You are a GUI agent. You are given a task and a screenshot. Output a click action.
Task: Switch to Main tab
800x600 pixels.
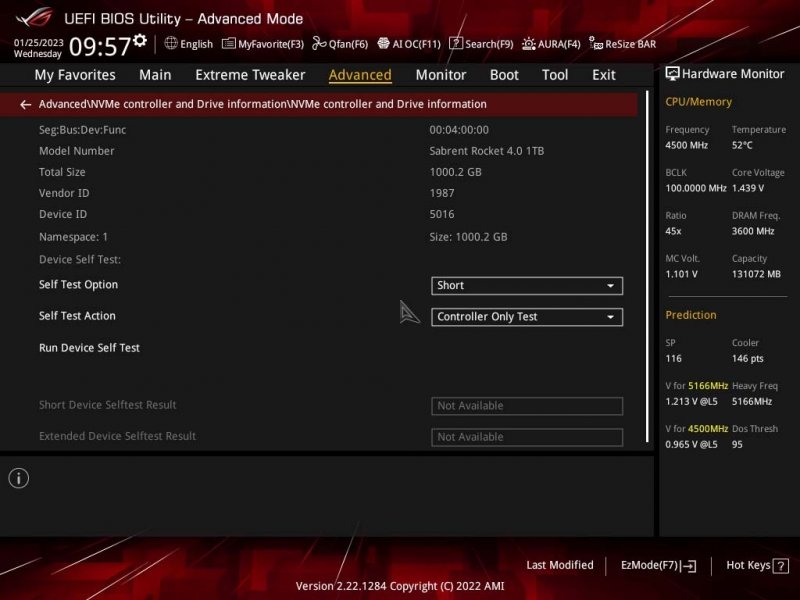pos(155,75)
